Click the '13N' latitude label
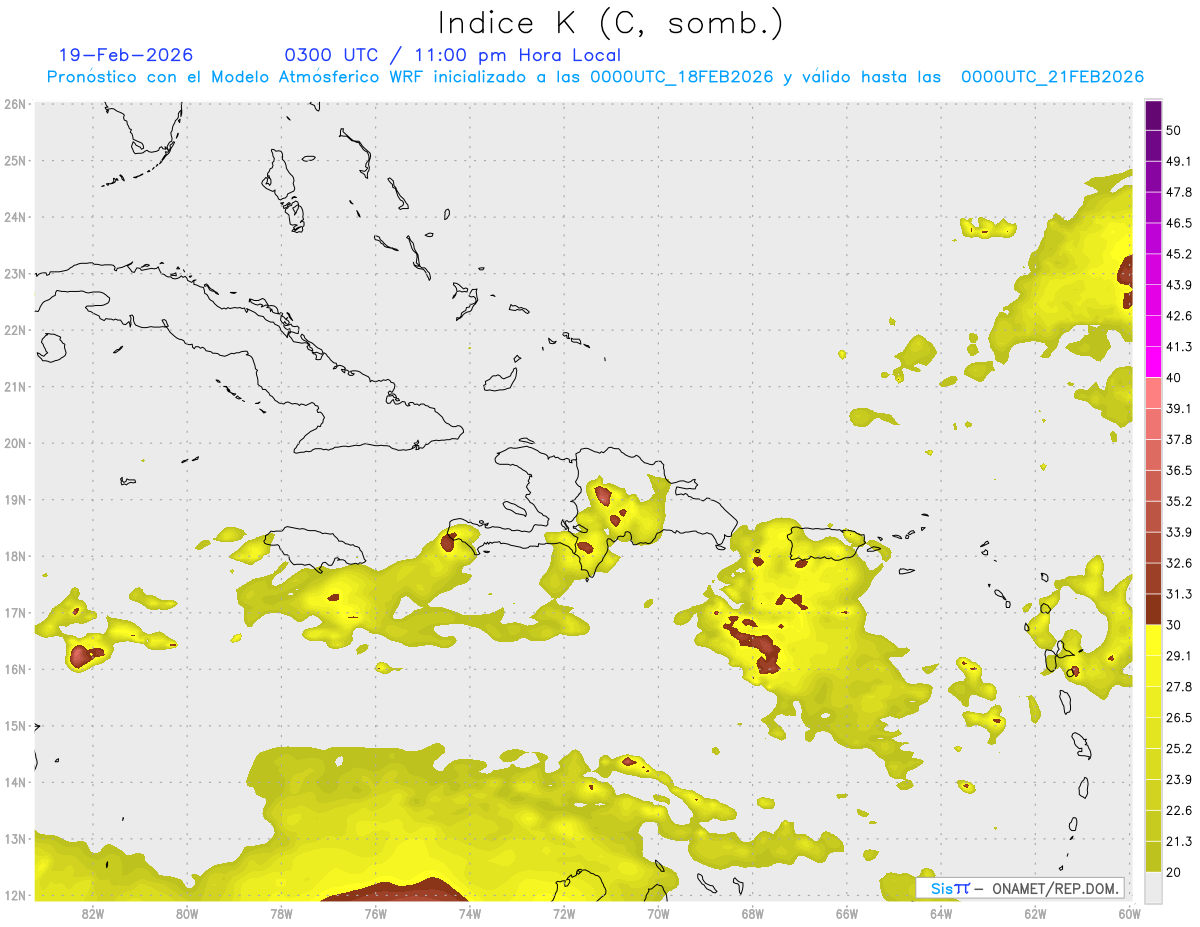The width and height of the screenshot is (1200, 927). coord(15,838)
